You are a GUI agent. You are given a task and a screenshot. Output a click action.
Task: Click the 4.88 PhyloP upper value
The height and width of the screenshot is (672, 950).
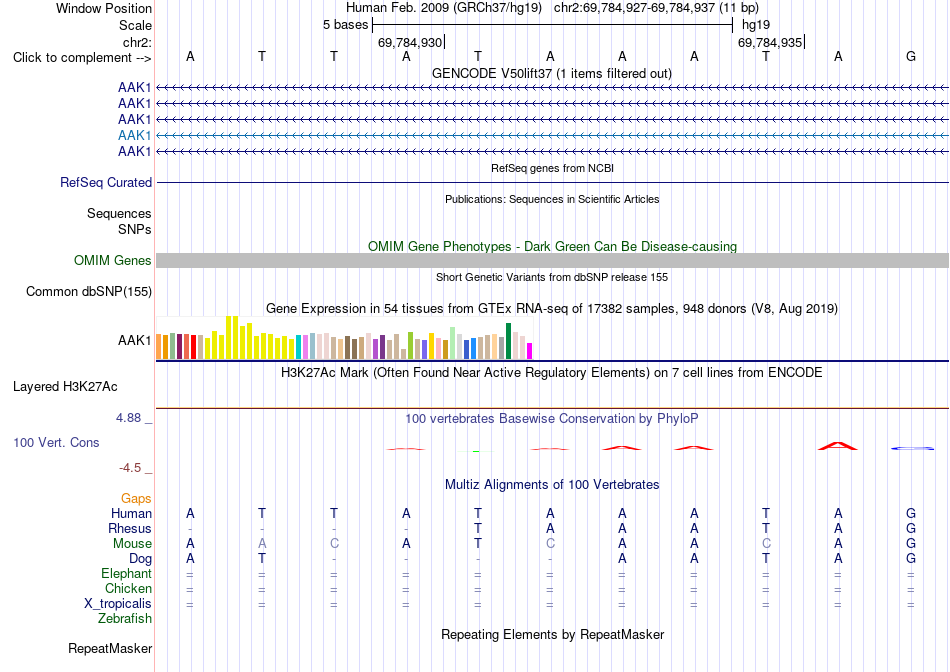tap(128, 418)
